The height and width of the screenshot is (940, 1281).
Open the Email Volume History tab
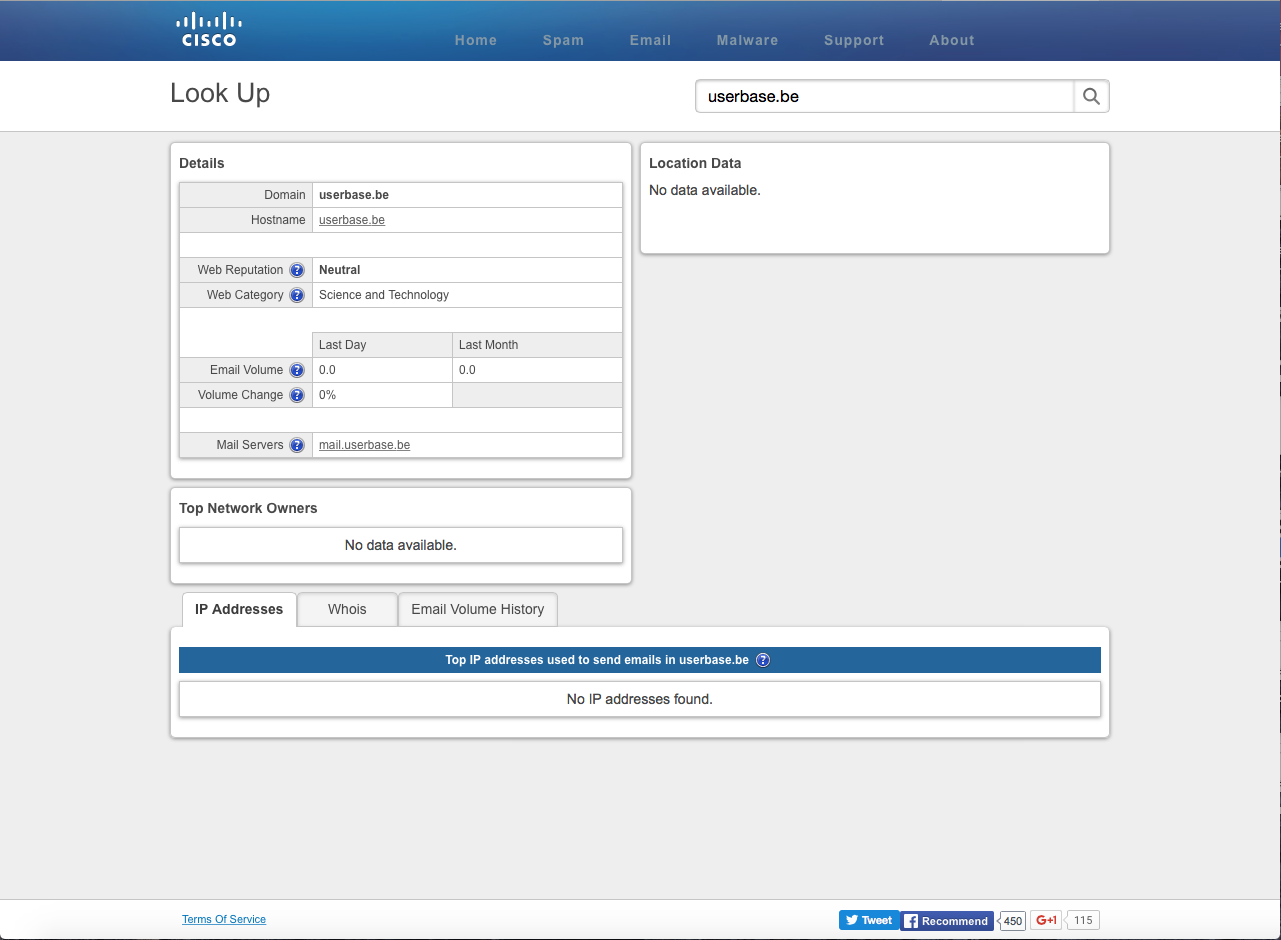[x=477, y=609]
